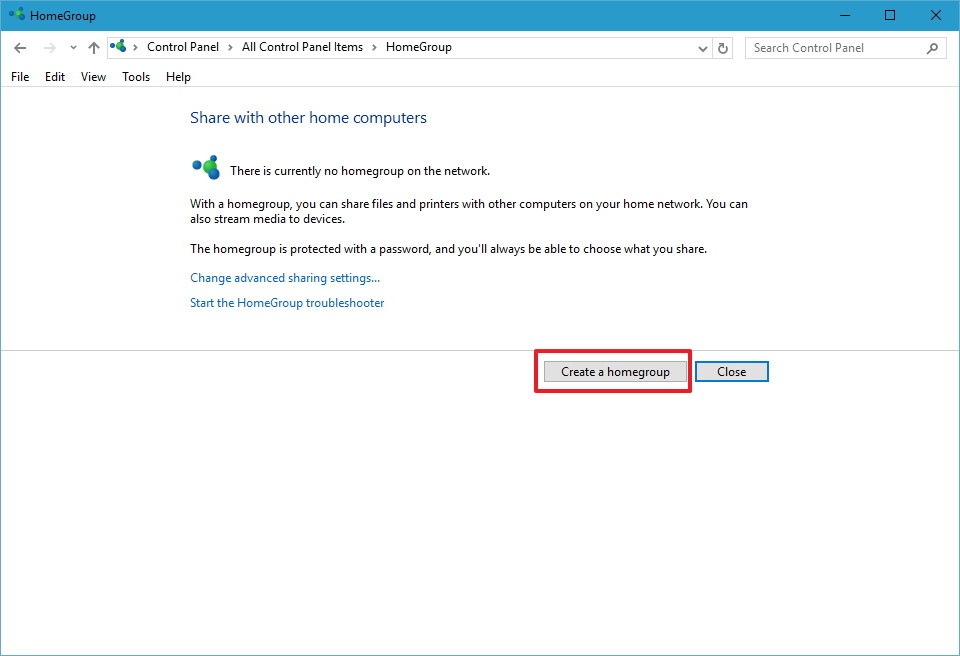Open the Tools menu
Screen dimensions: 960x656
click(135, 76)
